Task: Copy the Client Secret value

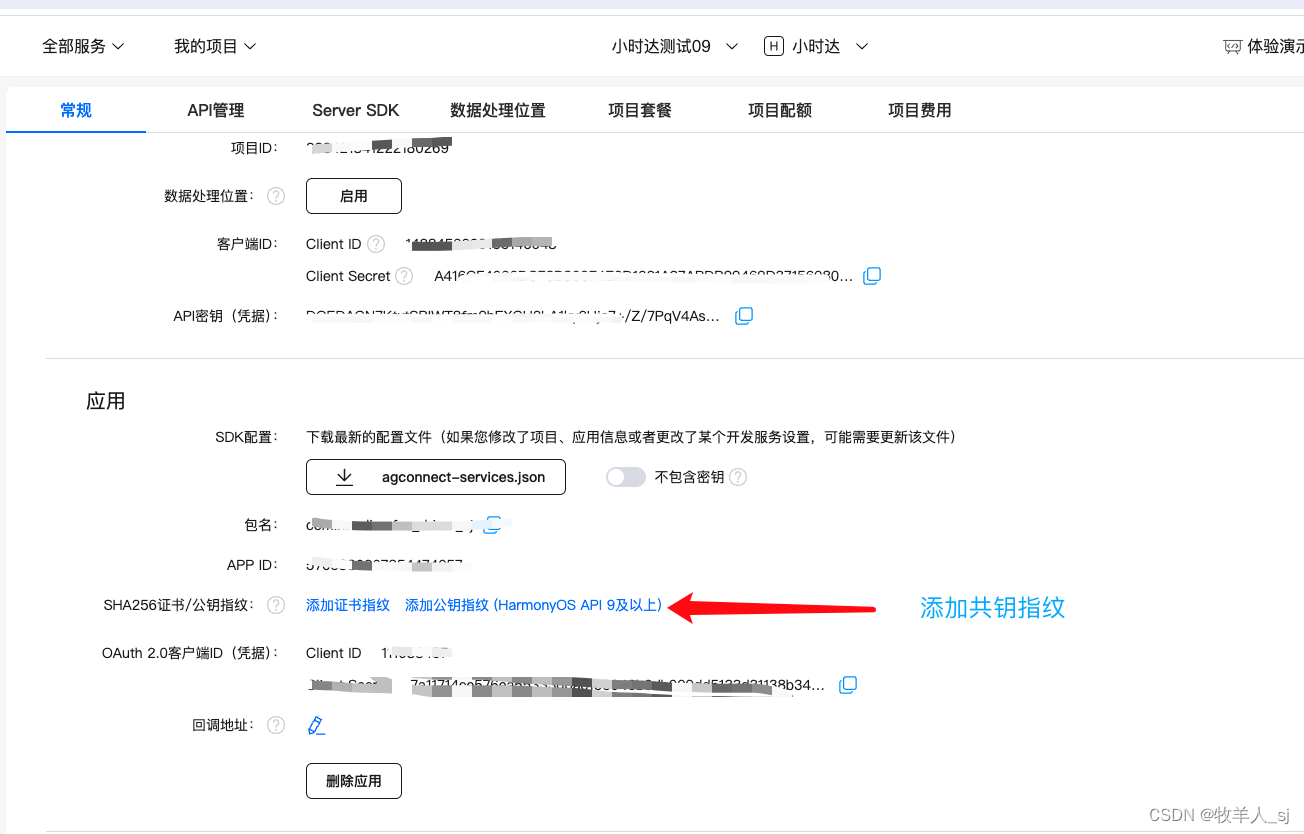Action: point(872,275)
